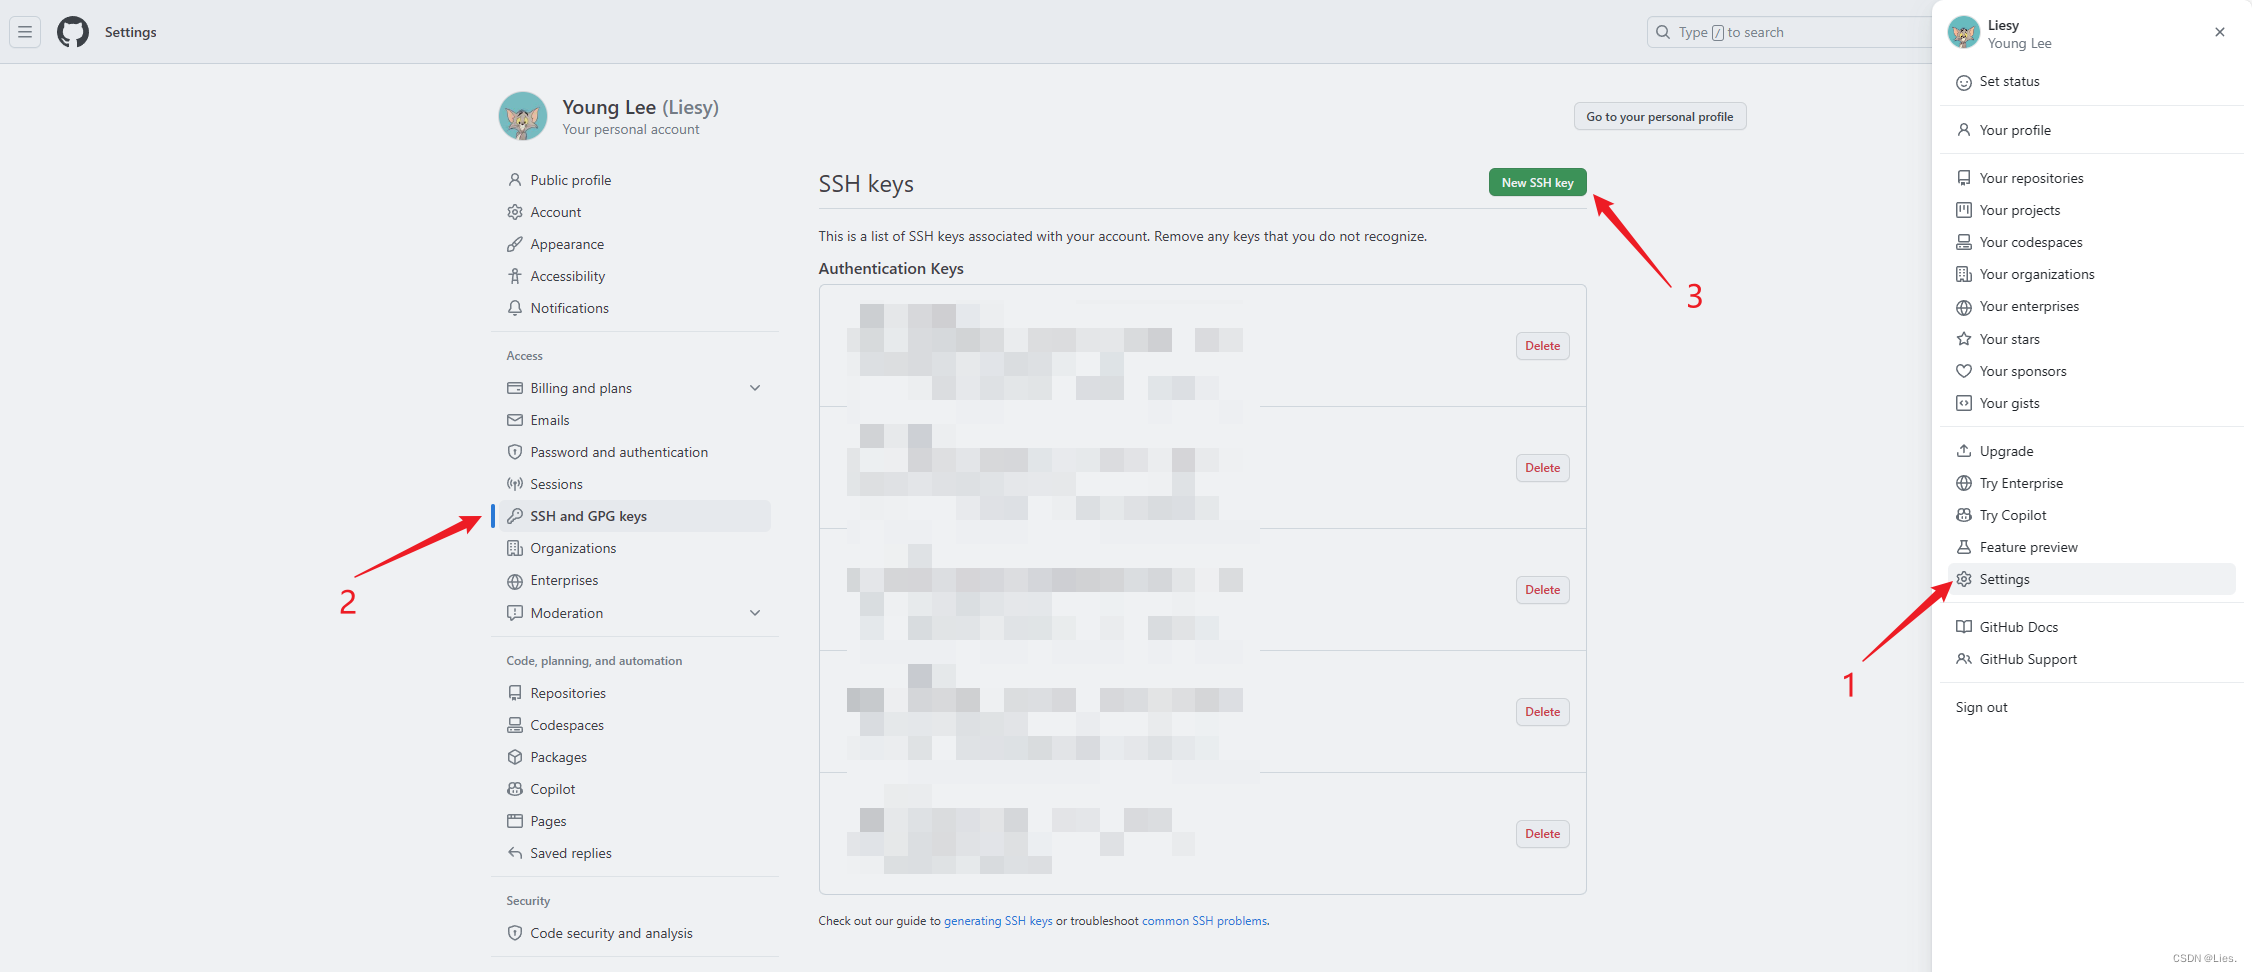Image resolution: width=2252 pixels, height=972 pixels.
Task: Go to your personal profile
Action: [1660, 117]
